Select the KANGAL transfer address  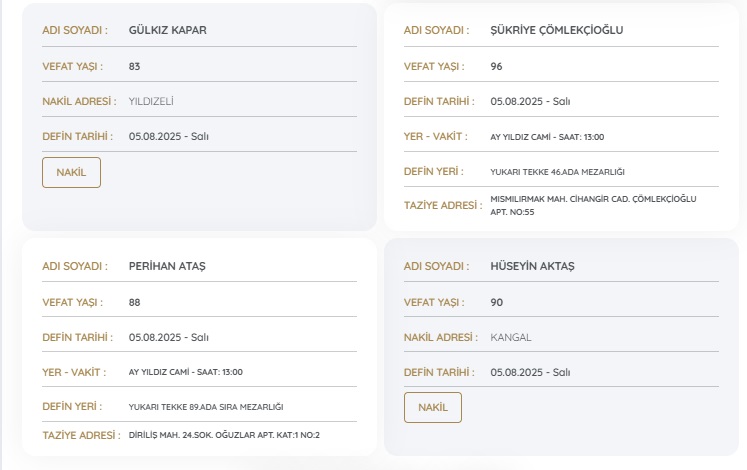511,337
